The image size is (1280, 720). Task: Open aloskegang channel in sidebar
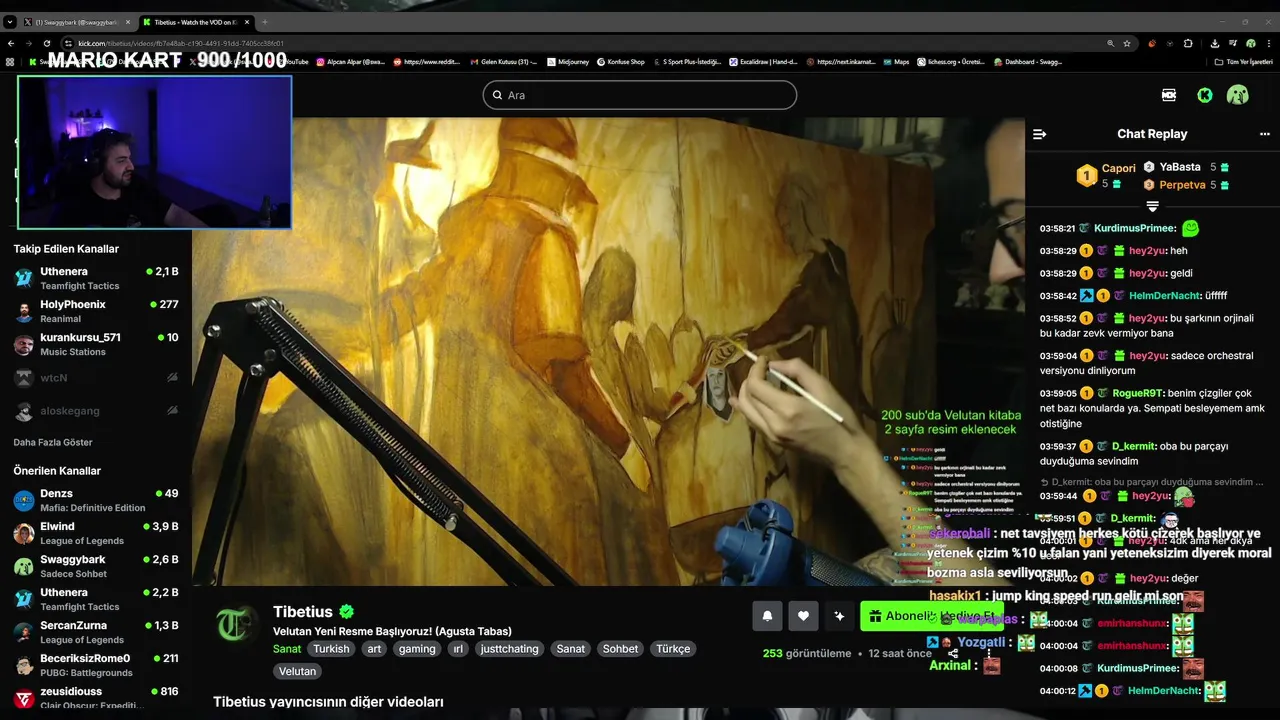[x=96, y=411]
